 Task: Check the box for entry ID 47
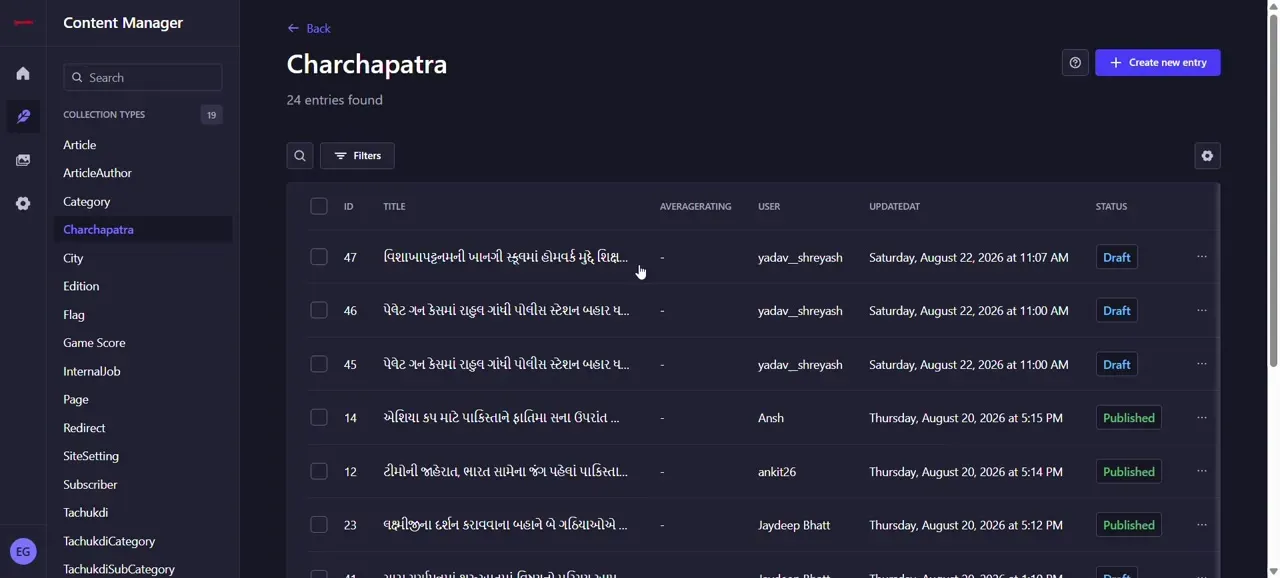tap(319, 257)
